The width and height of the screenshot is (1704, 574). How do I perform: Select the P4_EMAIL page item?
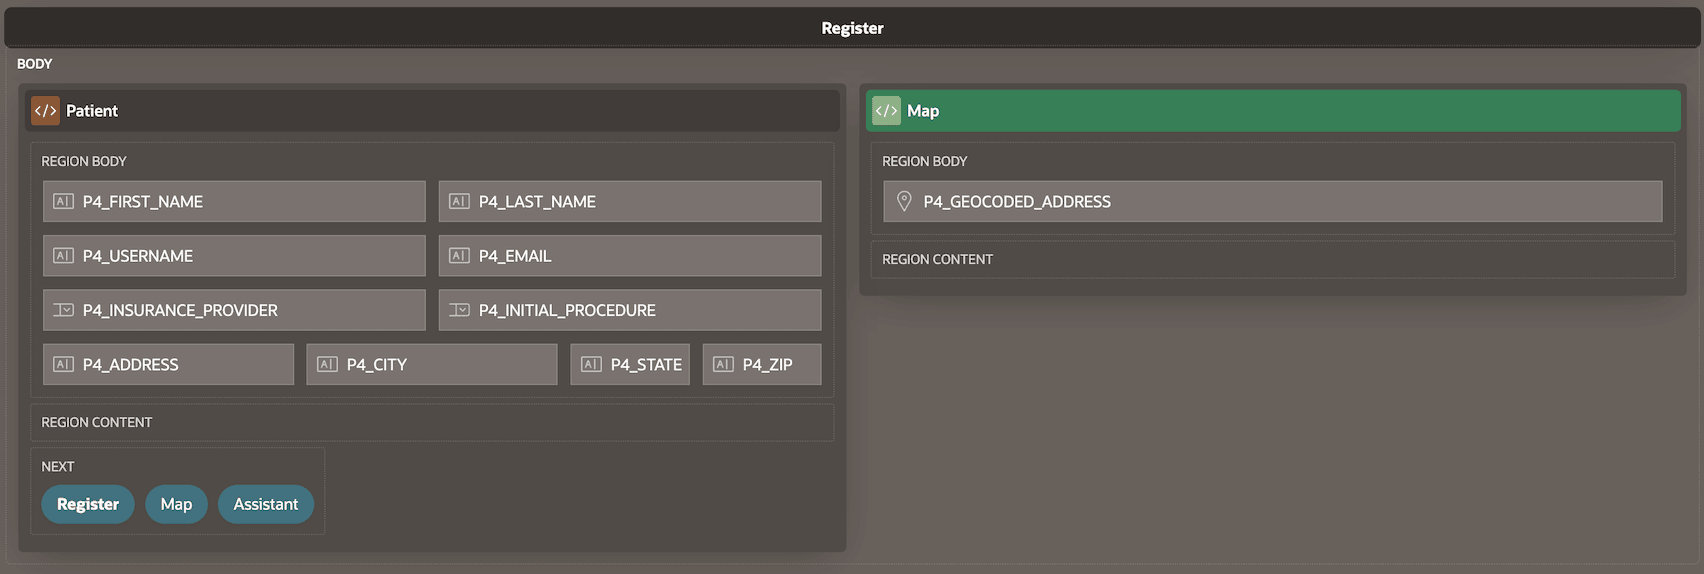click(630, 256)
